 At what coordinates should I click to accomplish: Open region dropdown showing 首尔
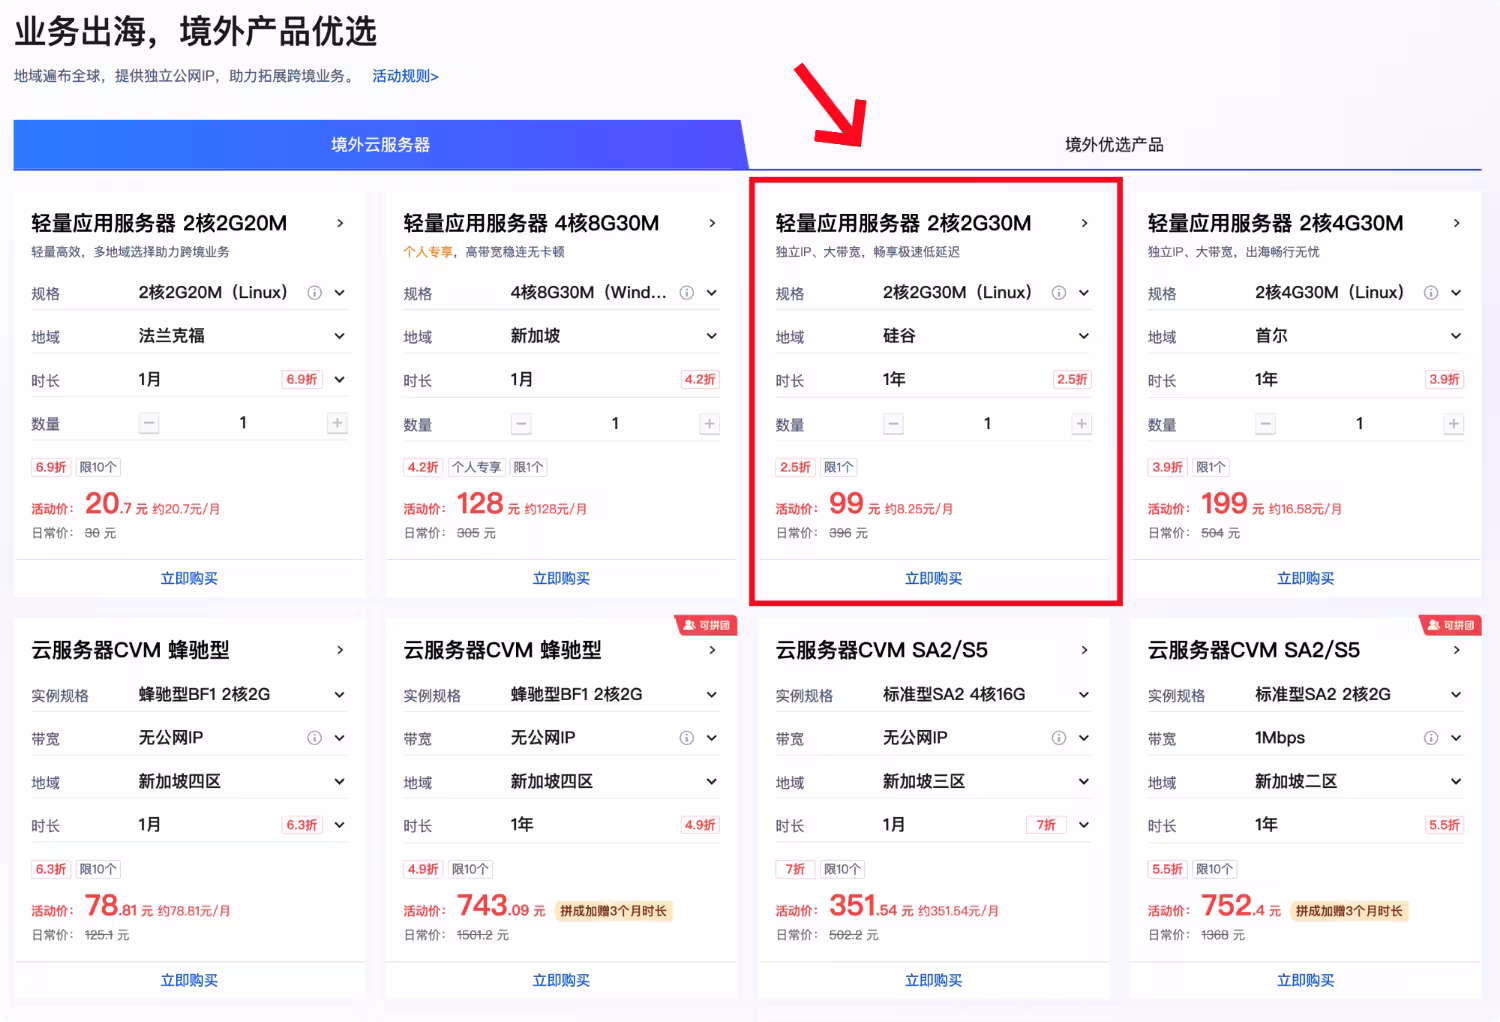pos(1358,336)
